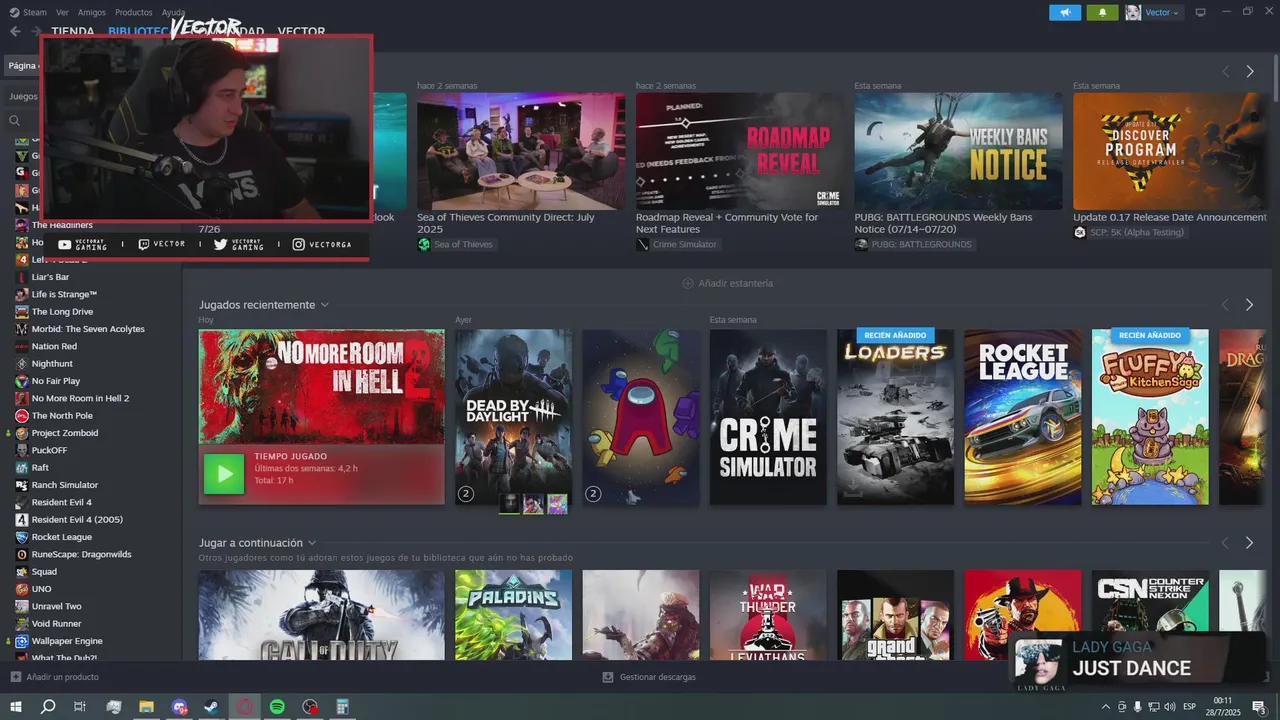Image resolution: width=1280 pixels, height=720 pixels.
Task: Open the green notifications bell
Action: pyautogui.click(x=1103, y=12)
